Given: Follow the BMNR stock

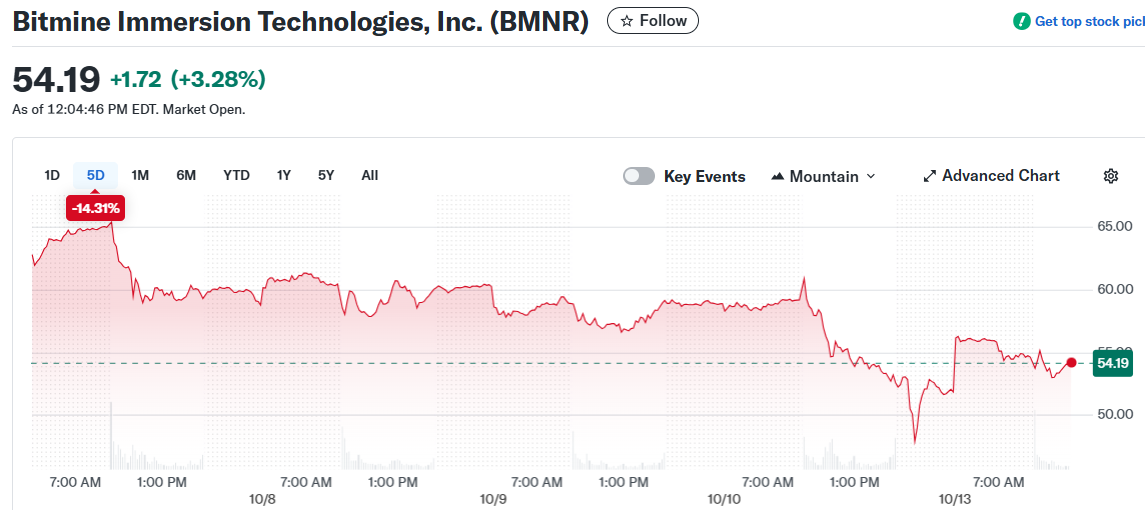Looking at the screenshot, I should point(653,21).
